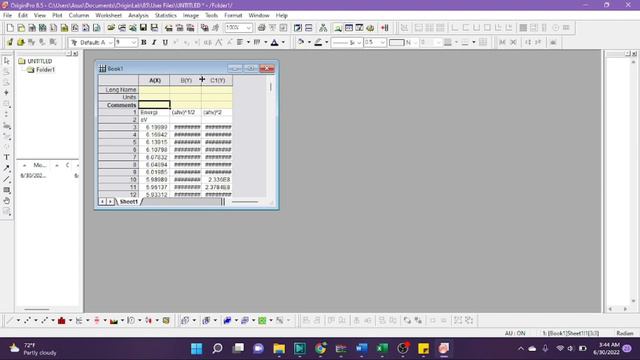This screenshot has height=360, width=640.
Task: Click the Print icon in toolbar
Action: click(262, 28)
